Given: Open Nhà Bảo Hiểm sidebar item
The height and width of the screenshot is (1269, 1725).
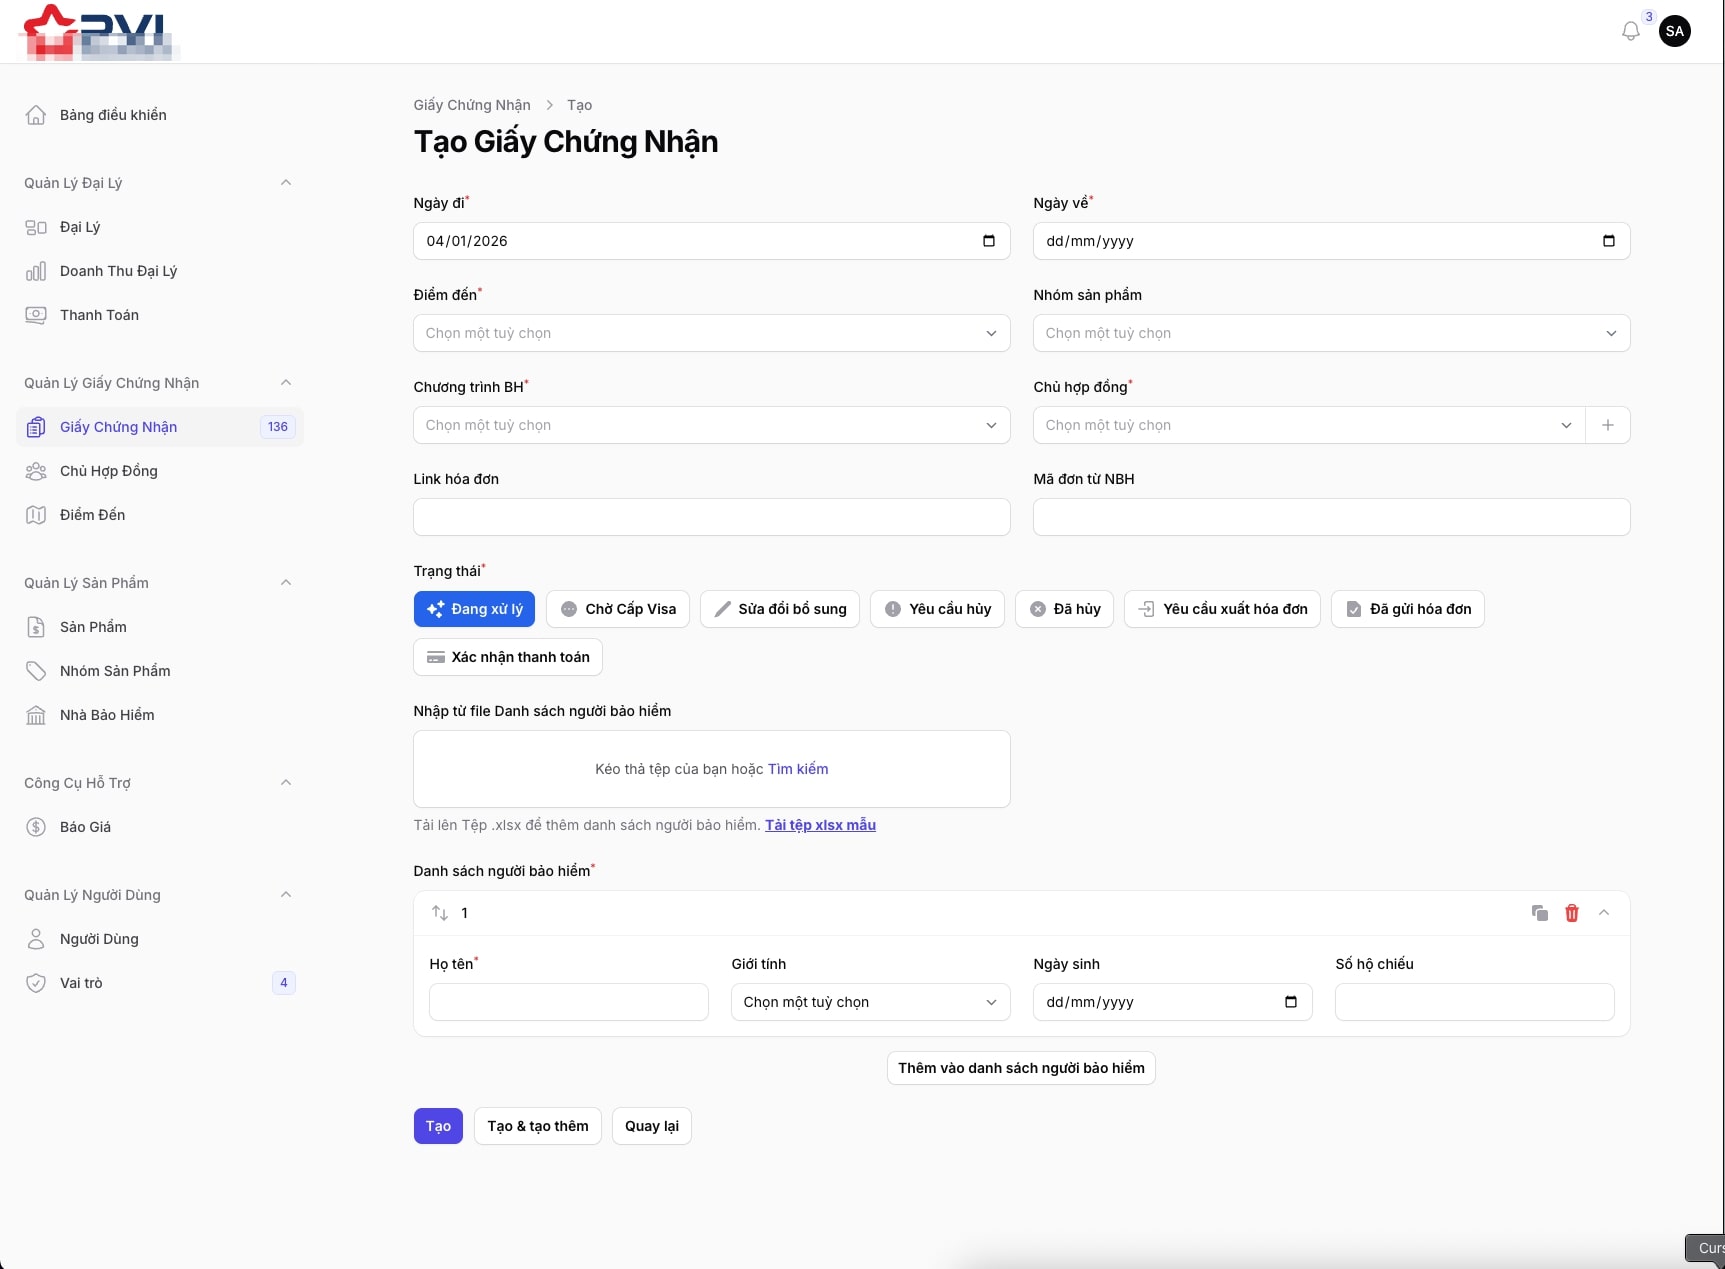Looking at the screenshot, I should [x=107, y=715].
